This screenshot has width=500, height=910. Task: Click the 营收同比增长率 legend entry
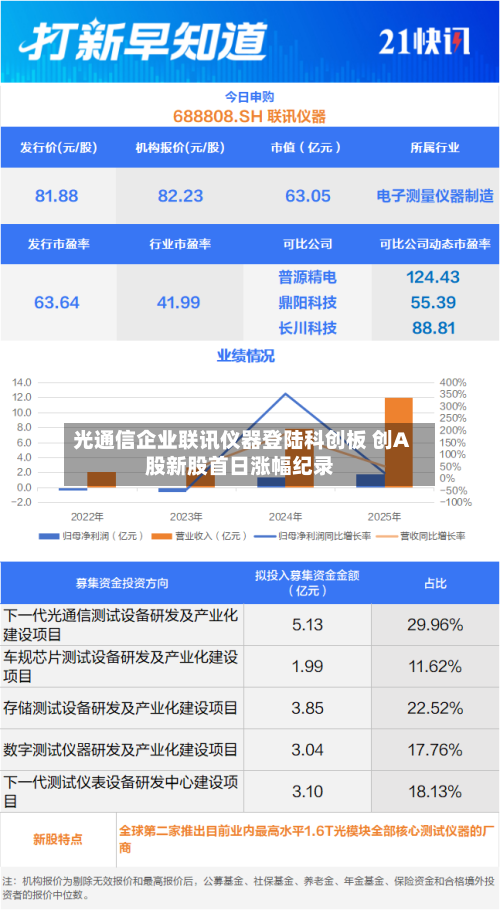click(x=422, y=536)
